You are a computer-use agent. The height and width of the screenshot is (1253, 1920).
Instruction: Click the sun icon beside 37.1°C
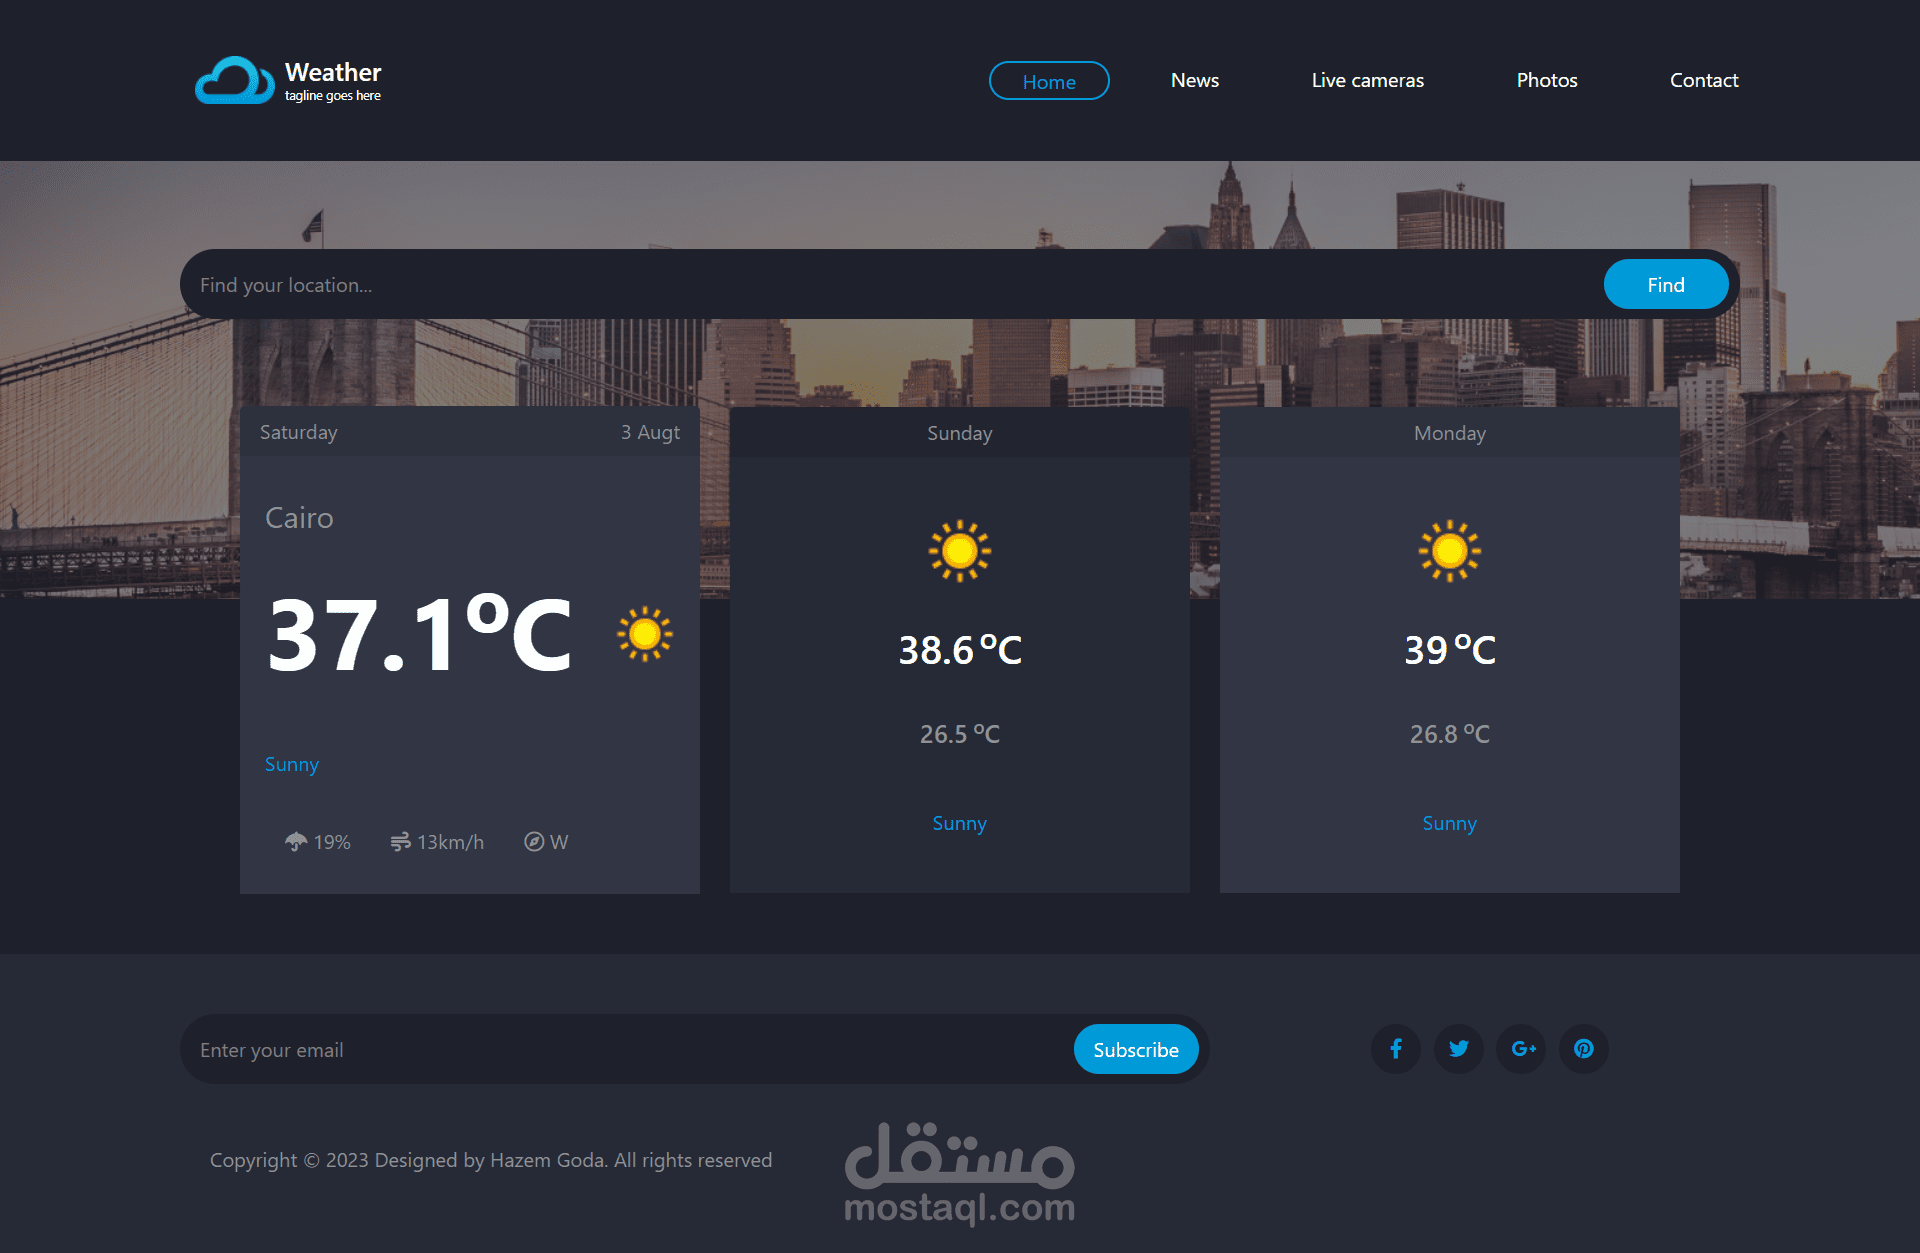[645, 634]
